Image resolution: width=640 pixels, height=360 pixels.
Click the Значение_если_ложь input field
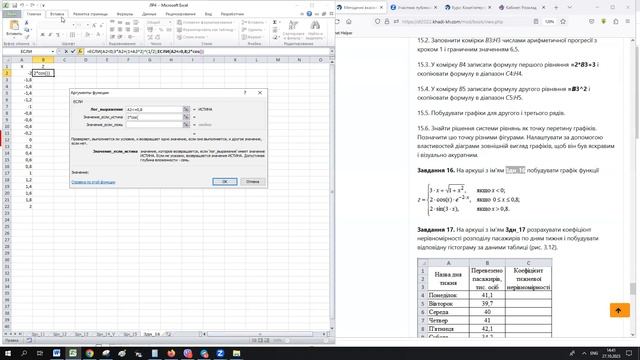(154, 124)
